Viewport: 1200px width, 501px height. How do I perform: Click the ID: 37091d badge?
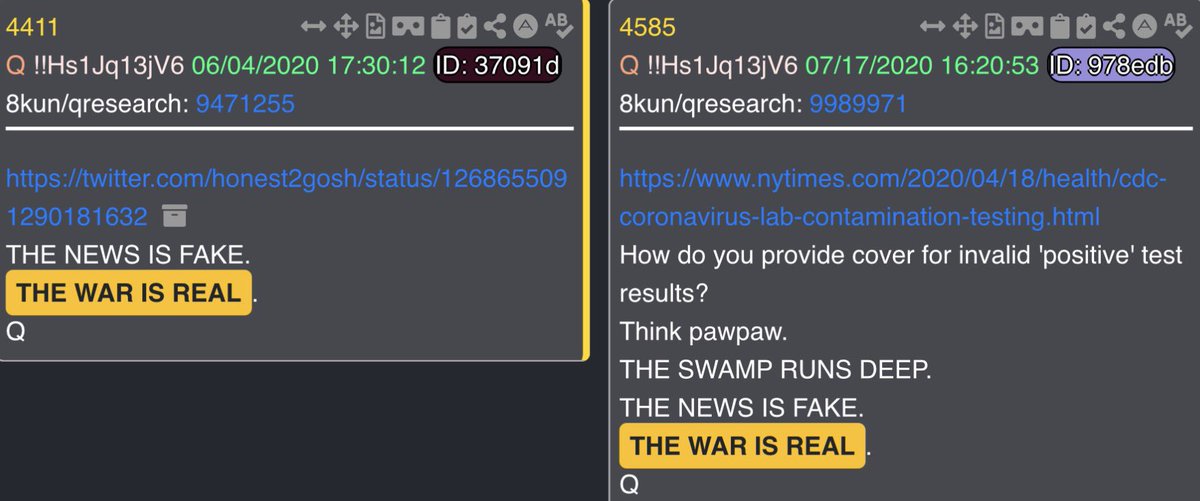click(498, 66)
